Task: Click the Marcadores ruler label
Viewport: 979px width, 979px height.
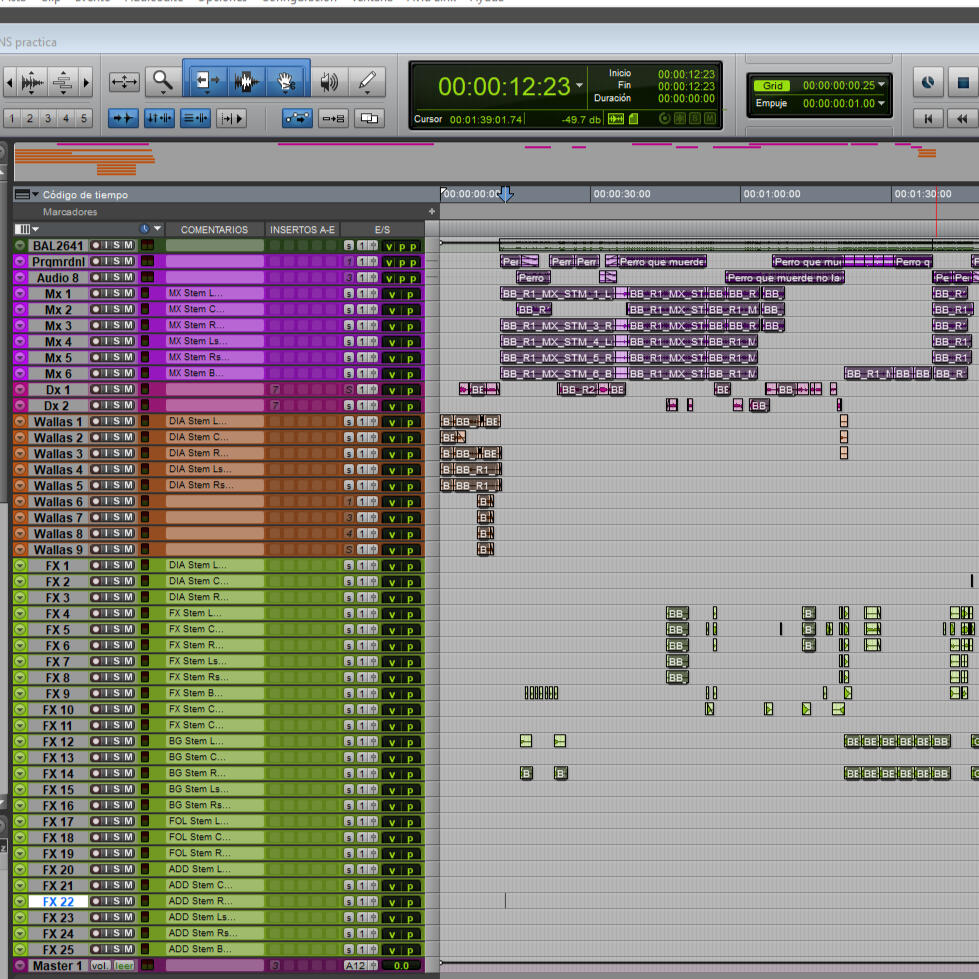Action: click(70, 212)
